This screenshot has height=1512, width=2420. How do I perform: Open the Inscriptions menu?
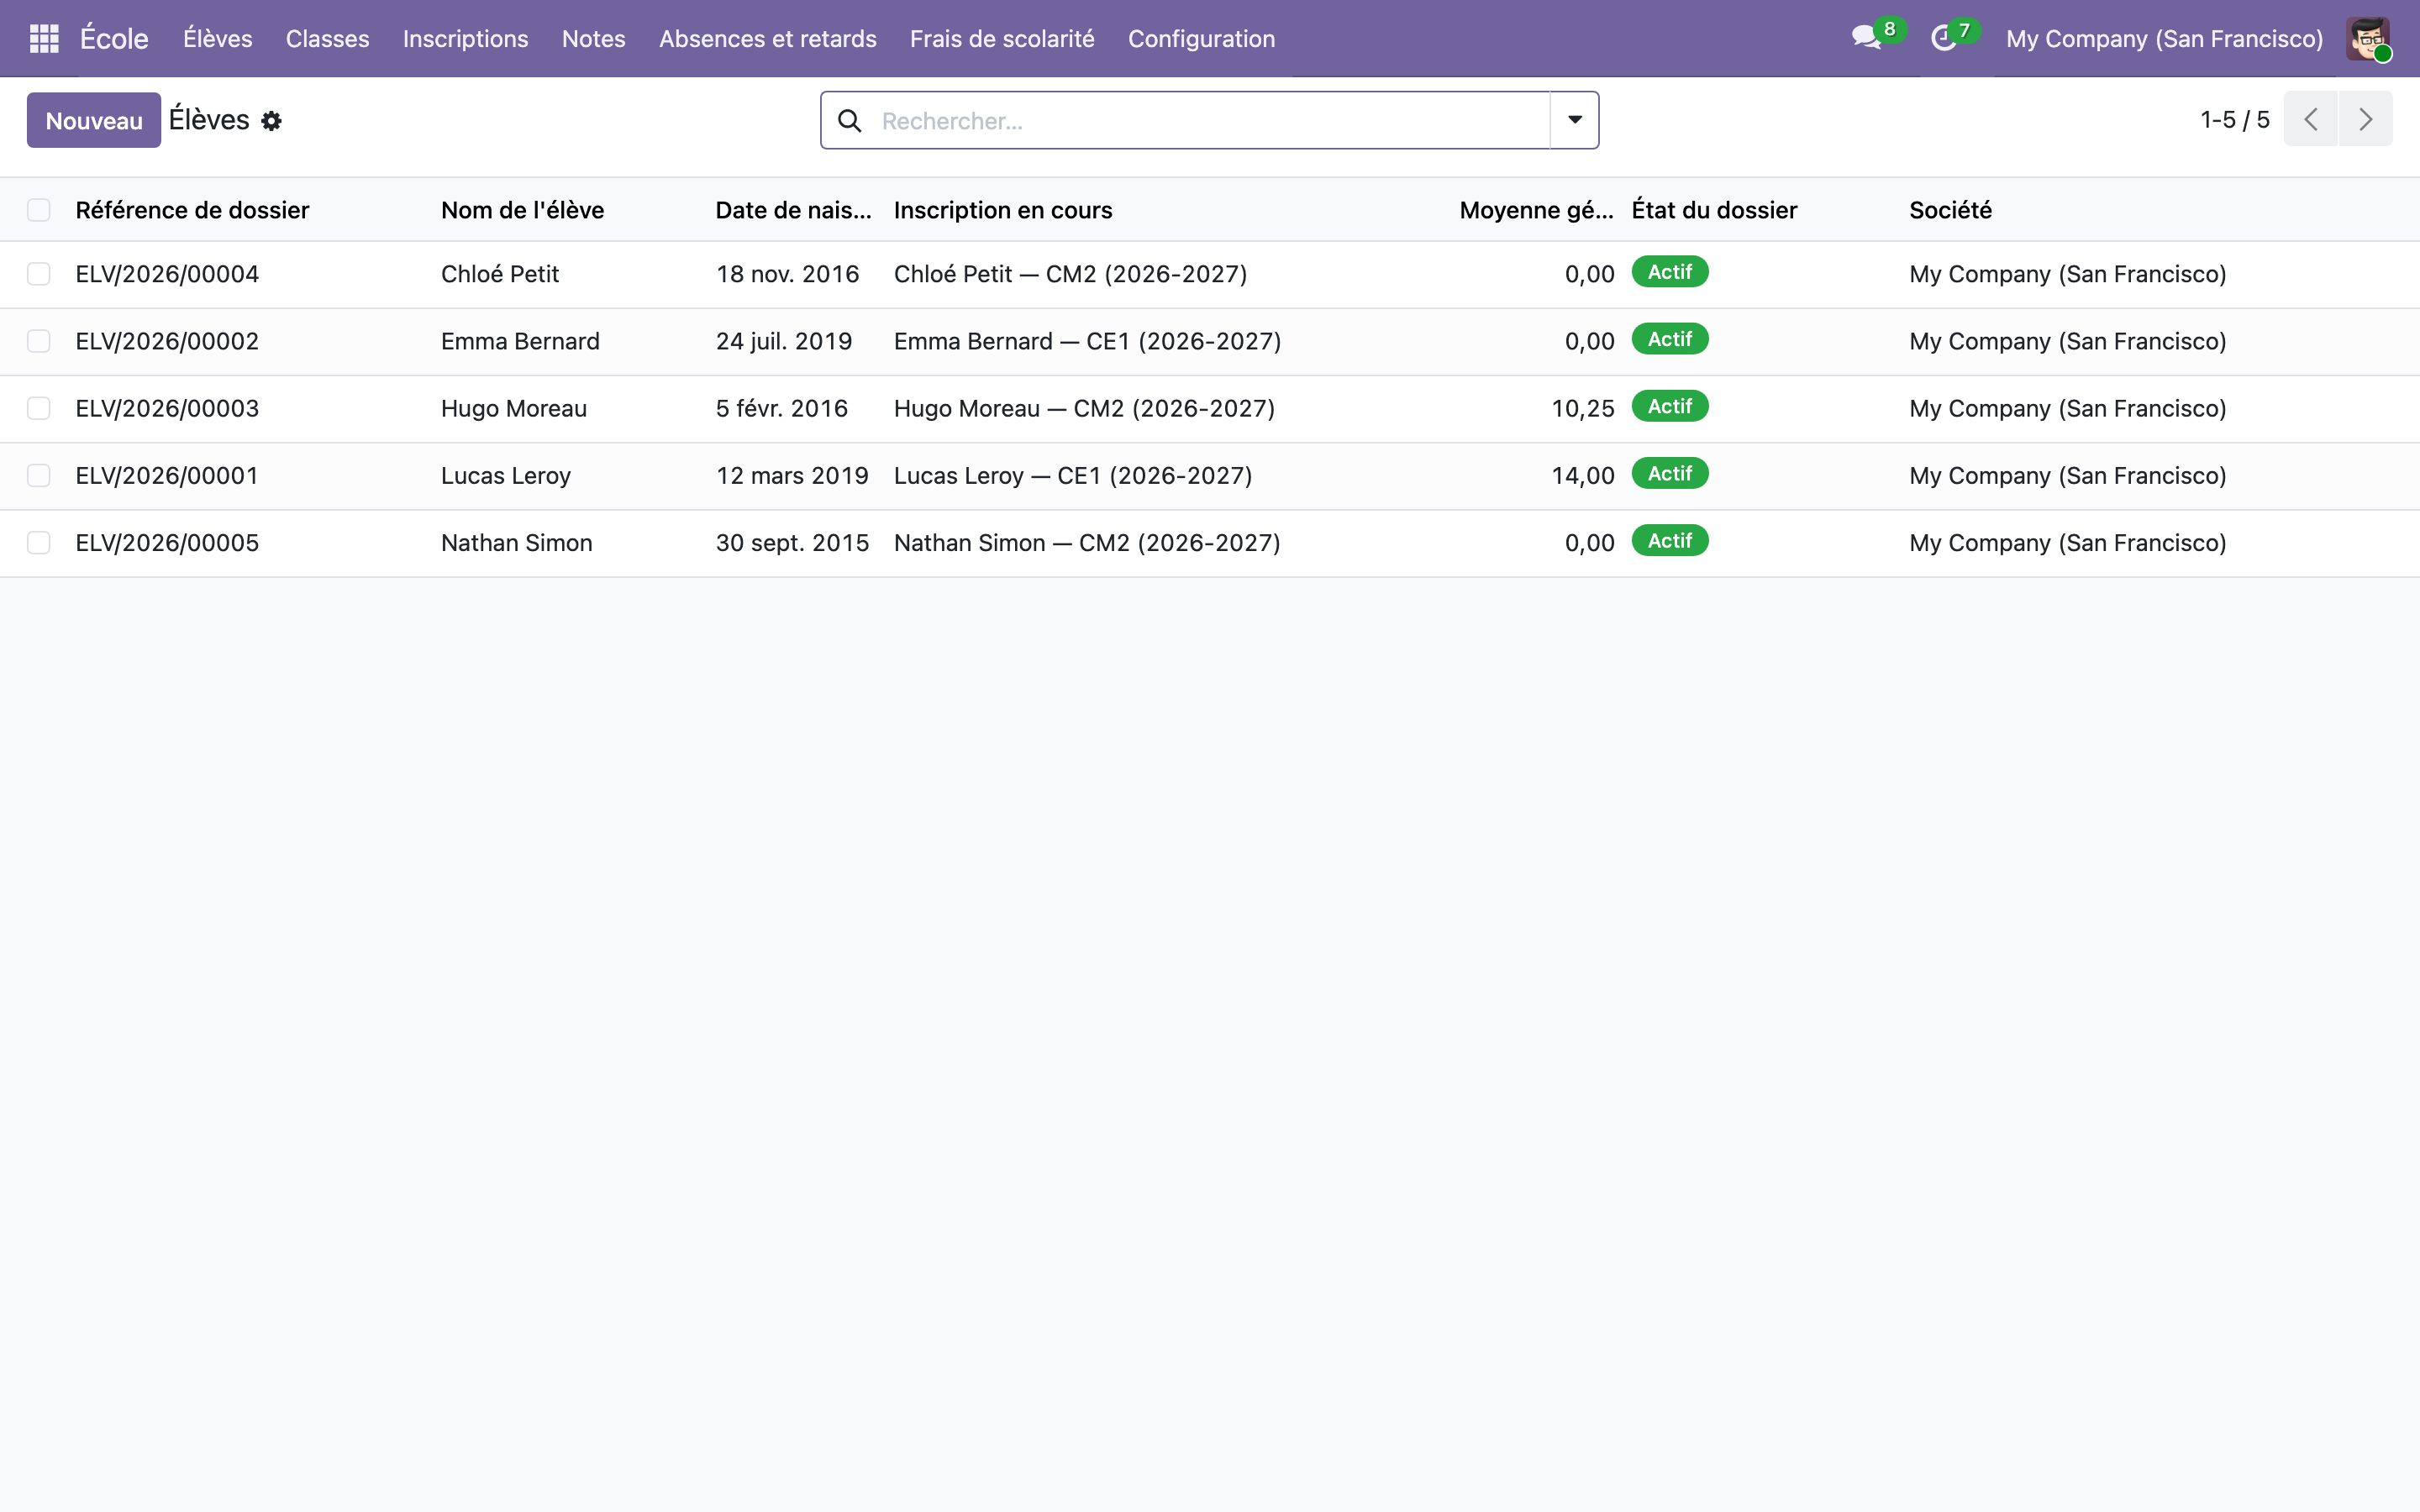point(465,38)
